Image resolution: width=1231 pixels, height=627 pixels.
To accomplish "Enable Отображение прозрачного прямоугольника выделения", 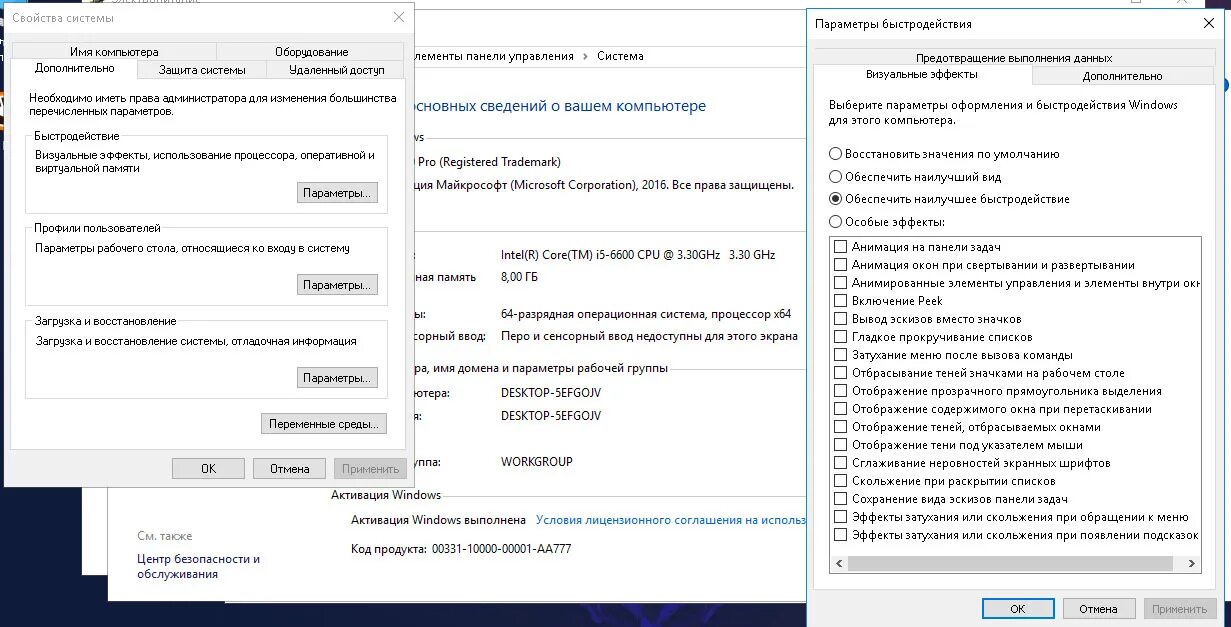I will (841, 391).
